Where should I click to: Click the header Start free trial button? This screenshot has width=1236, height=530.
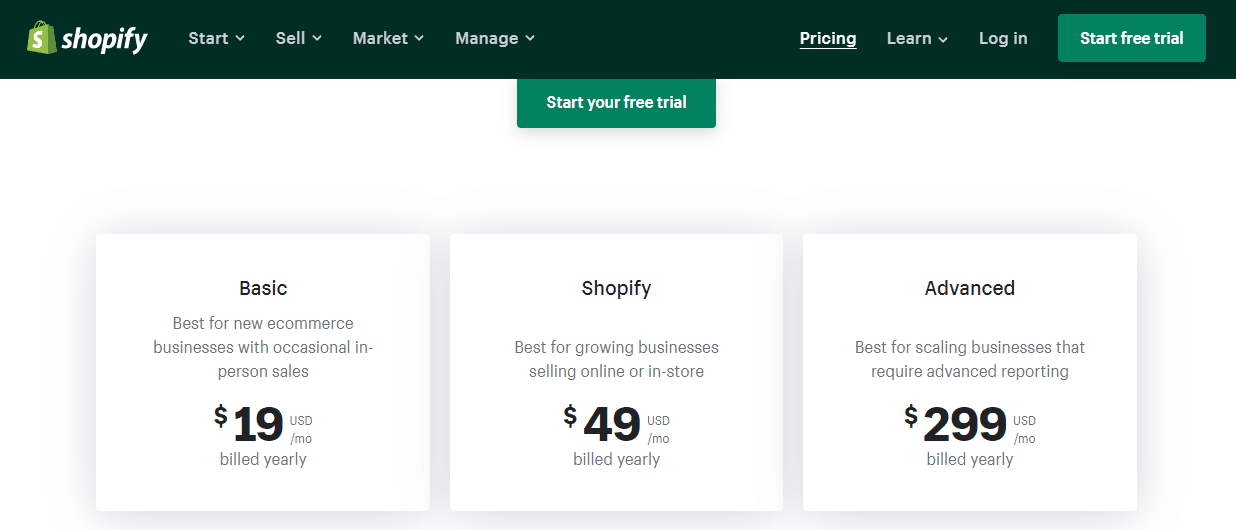click(x=1132, y=38)
